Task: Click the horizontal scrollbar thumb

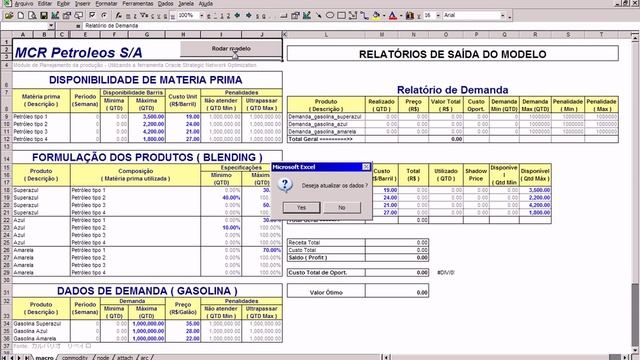Action: (614, 357)
